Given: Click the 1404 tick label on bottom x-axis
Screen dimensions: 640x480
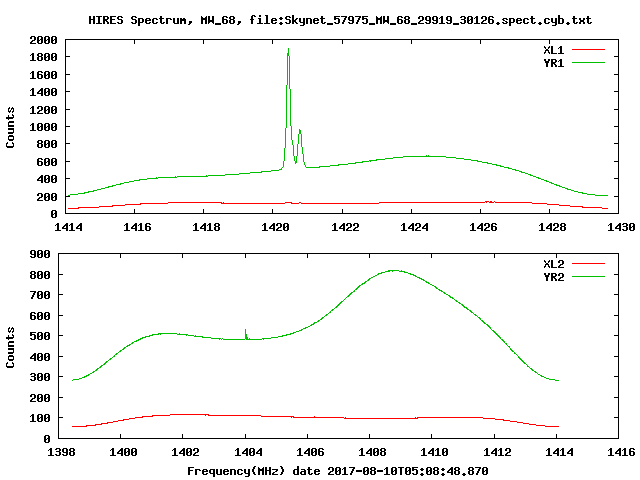Looking at the screenshot, I should click(248, 452).
